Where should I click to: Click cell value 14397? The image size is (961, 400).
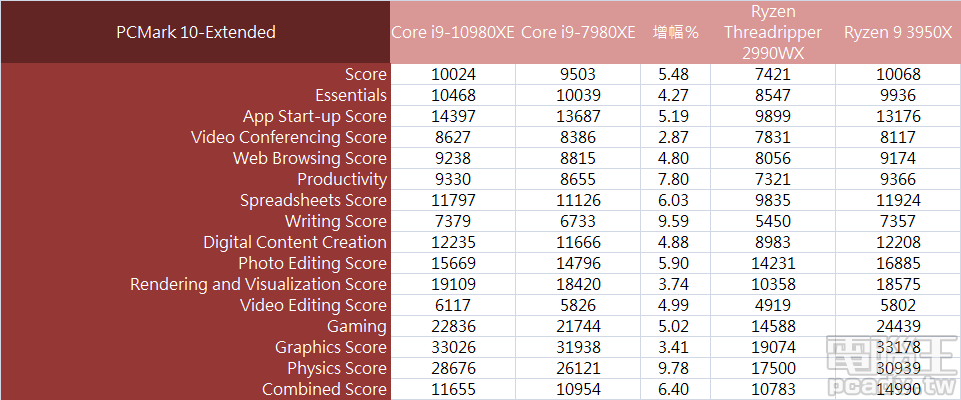(x=453, y=116)
